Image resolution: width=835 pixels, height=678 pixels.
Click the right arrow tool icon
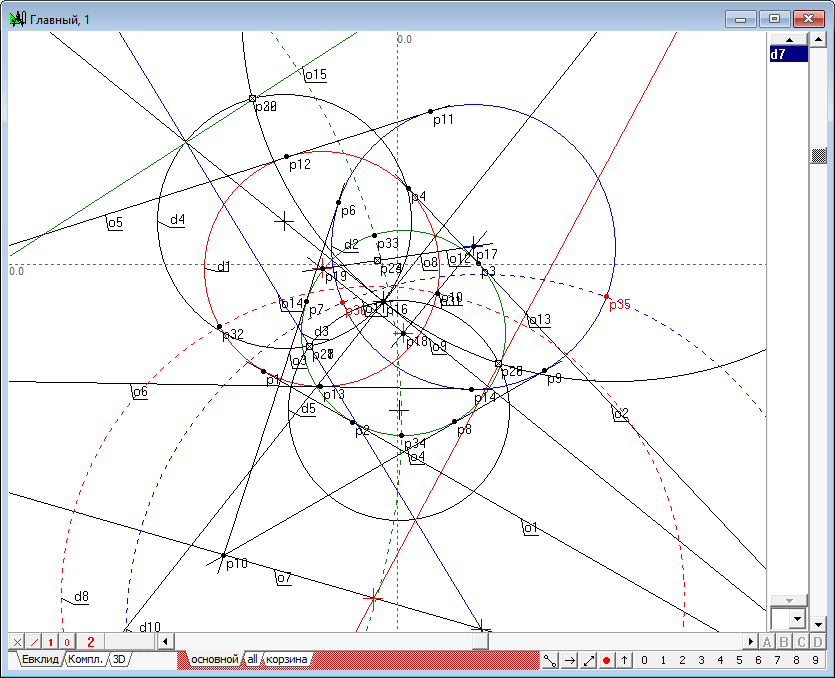569,660
